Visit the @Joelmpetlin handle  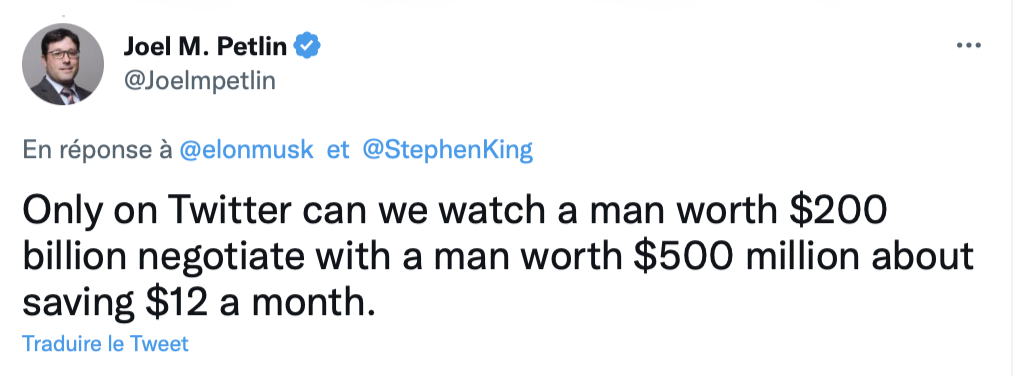[x=199, y=81]
